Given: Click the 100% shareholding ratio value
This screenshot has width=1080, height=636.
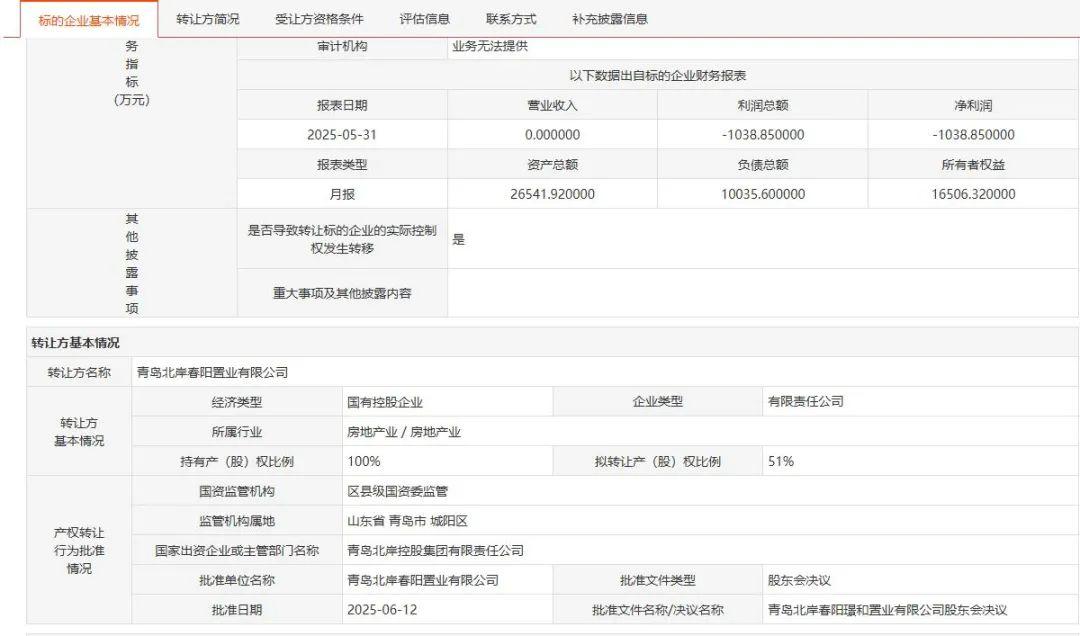Looking at the screenshot, I should coord(364,461).
